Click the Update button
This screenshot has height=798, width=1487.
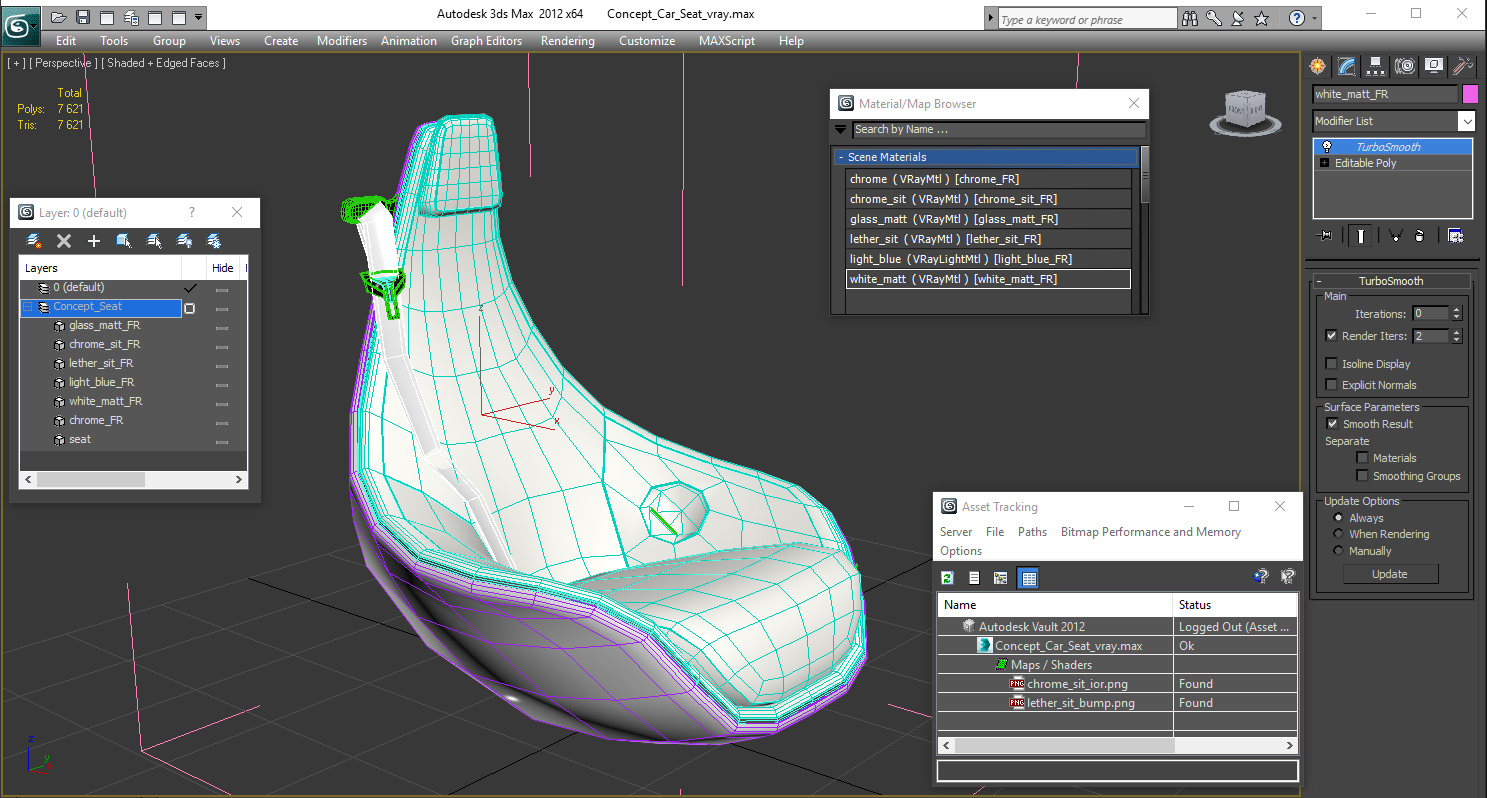[x=1390, y=574]
